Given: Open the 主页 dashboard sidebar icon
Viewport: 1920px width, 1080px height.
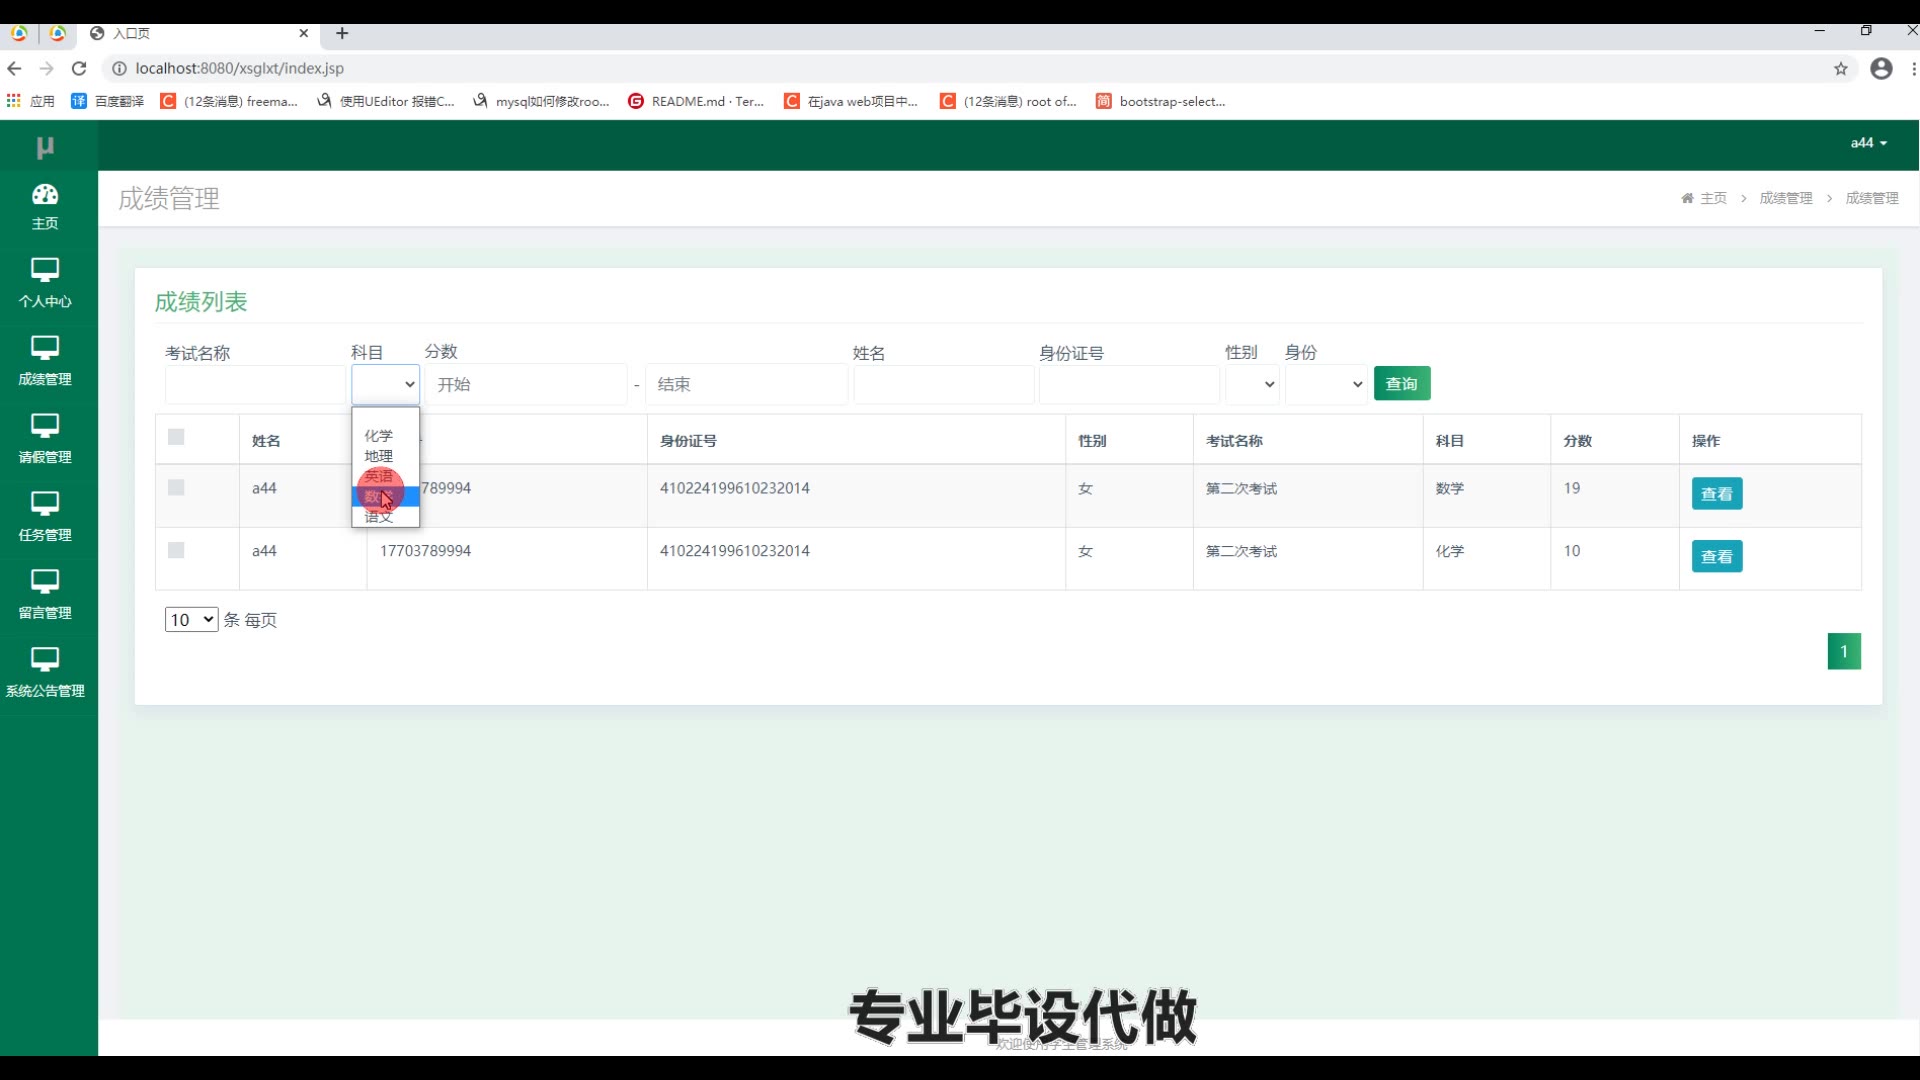Looking at the screenshot, I should pyautogui.click(x=45, y=207).
